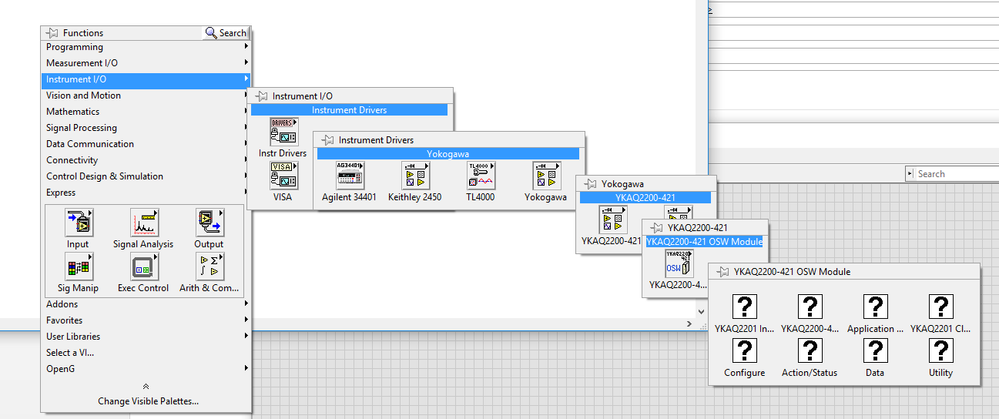Open the Output express palette icon
Image resolution: width=999 pixels, height=419 pixels.
click(209, 223)
